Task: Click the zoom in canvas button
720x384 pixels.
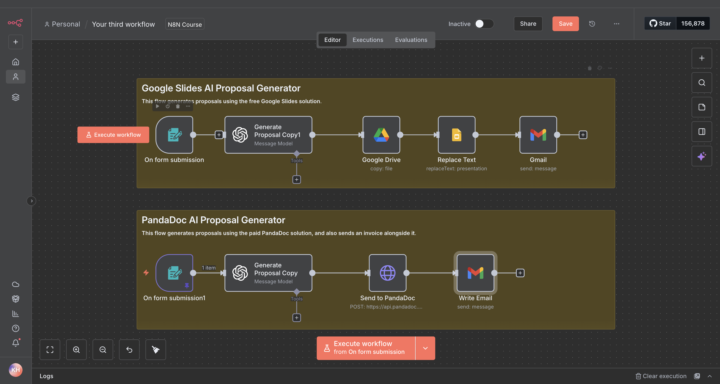Action: pos(76,350)
